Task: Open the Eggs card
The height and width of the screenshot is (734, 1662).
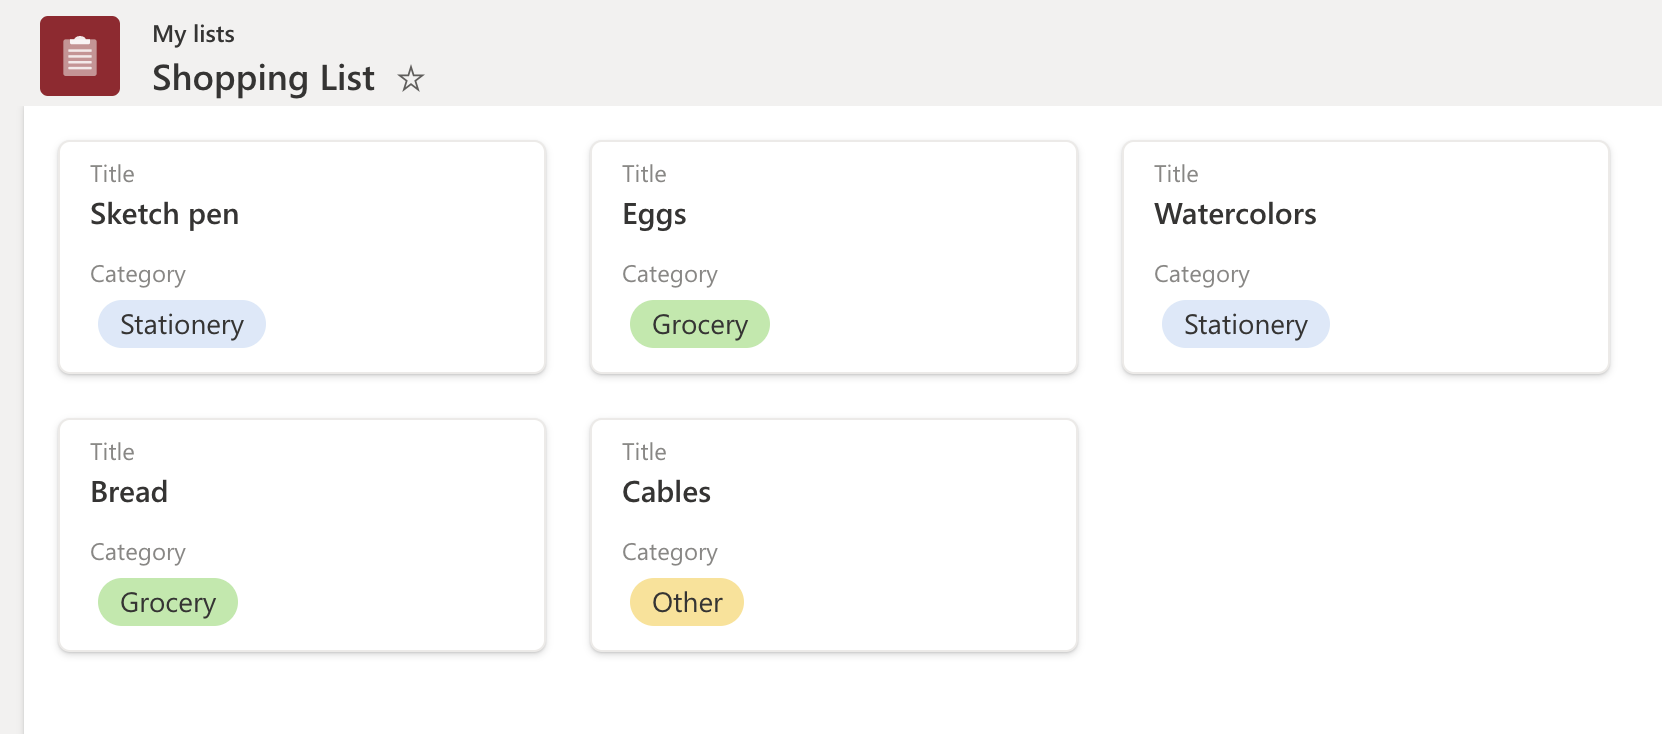Action: tap(834, 258)
